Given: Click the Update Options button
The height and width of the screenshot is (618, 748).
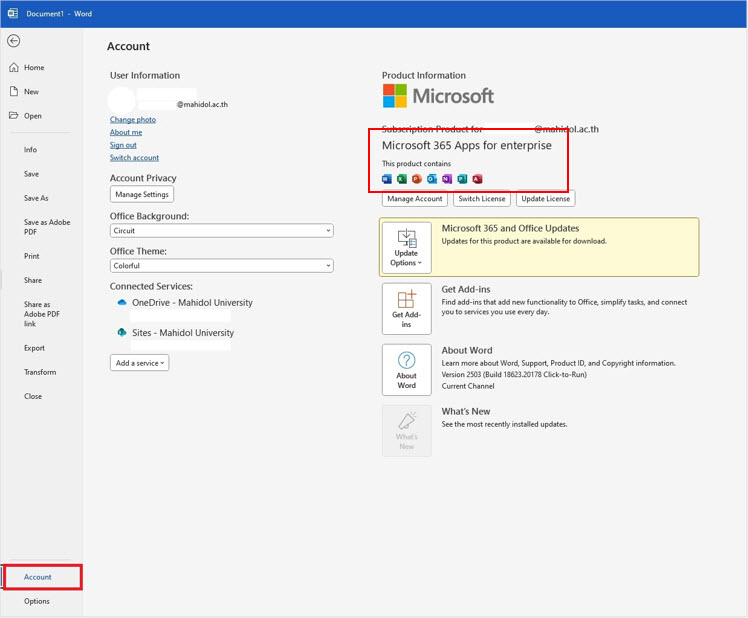Looking at the screenshot, I should click(x=407, y=247).
